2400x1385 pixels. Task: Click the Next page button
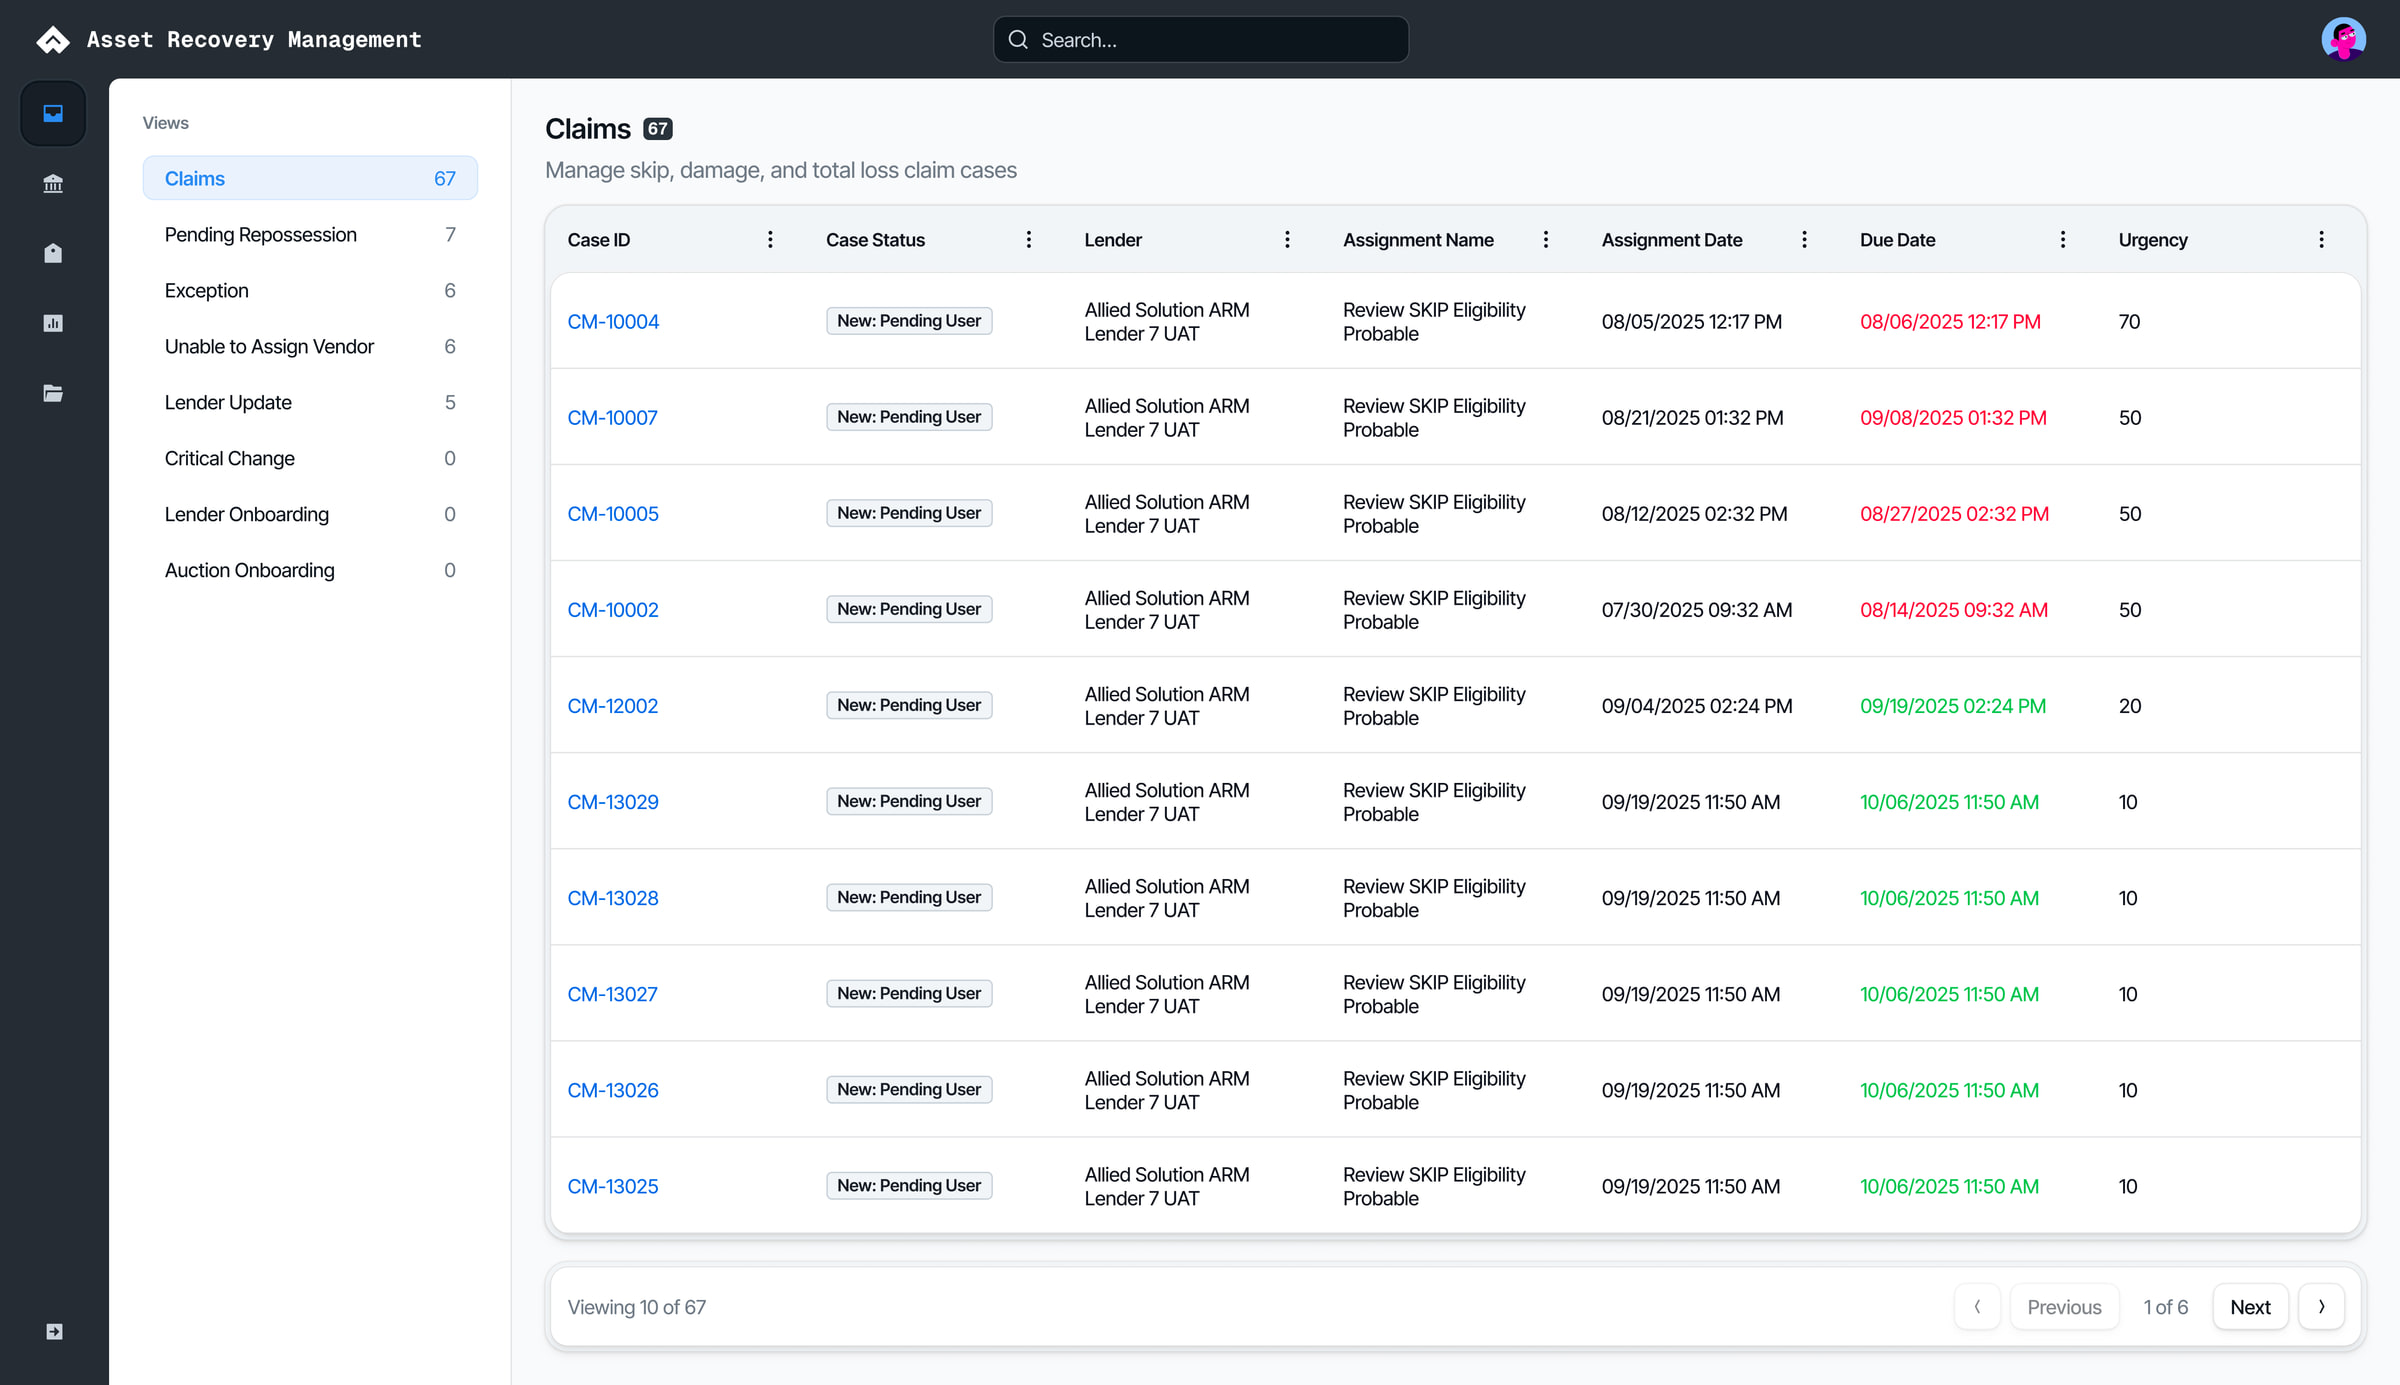pyautogui.click(x=2250, y=1306)
